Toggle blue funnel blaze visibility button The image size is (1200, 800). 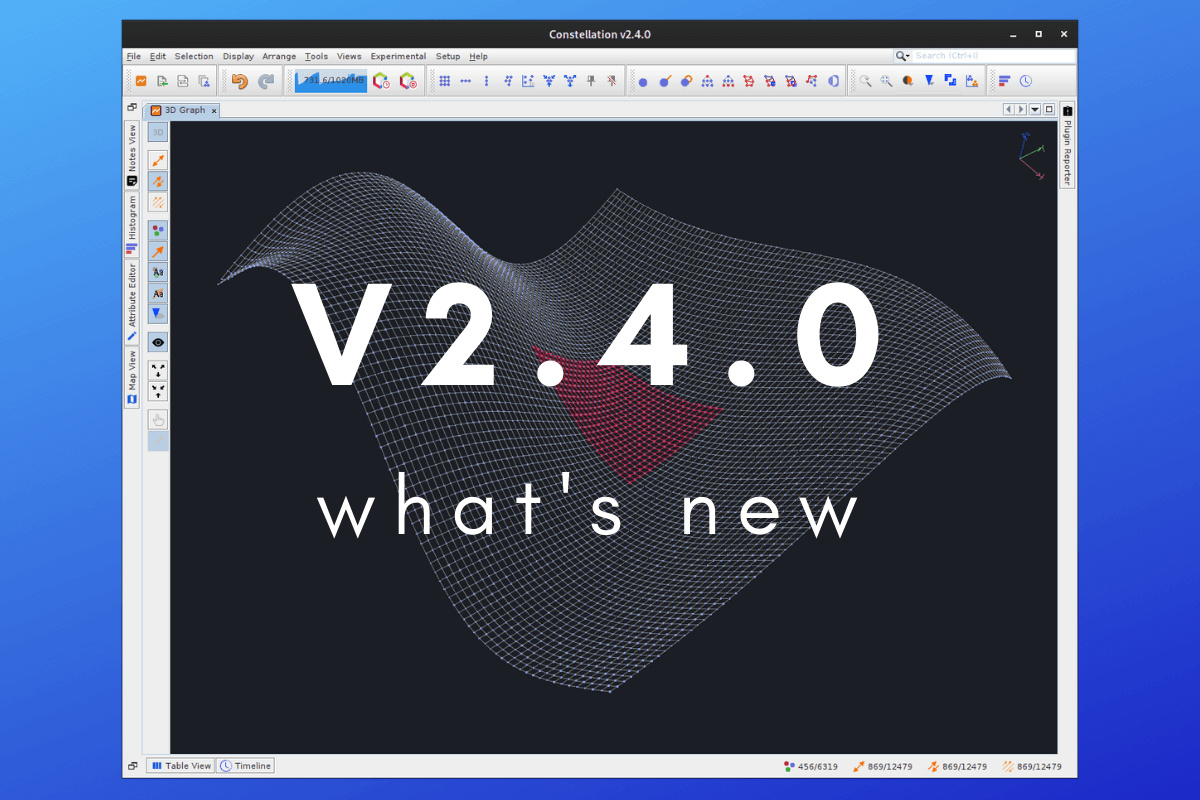tap(158, 313)
